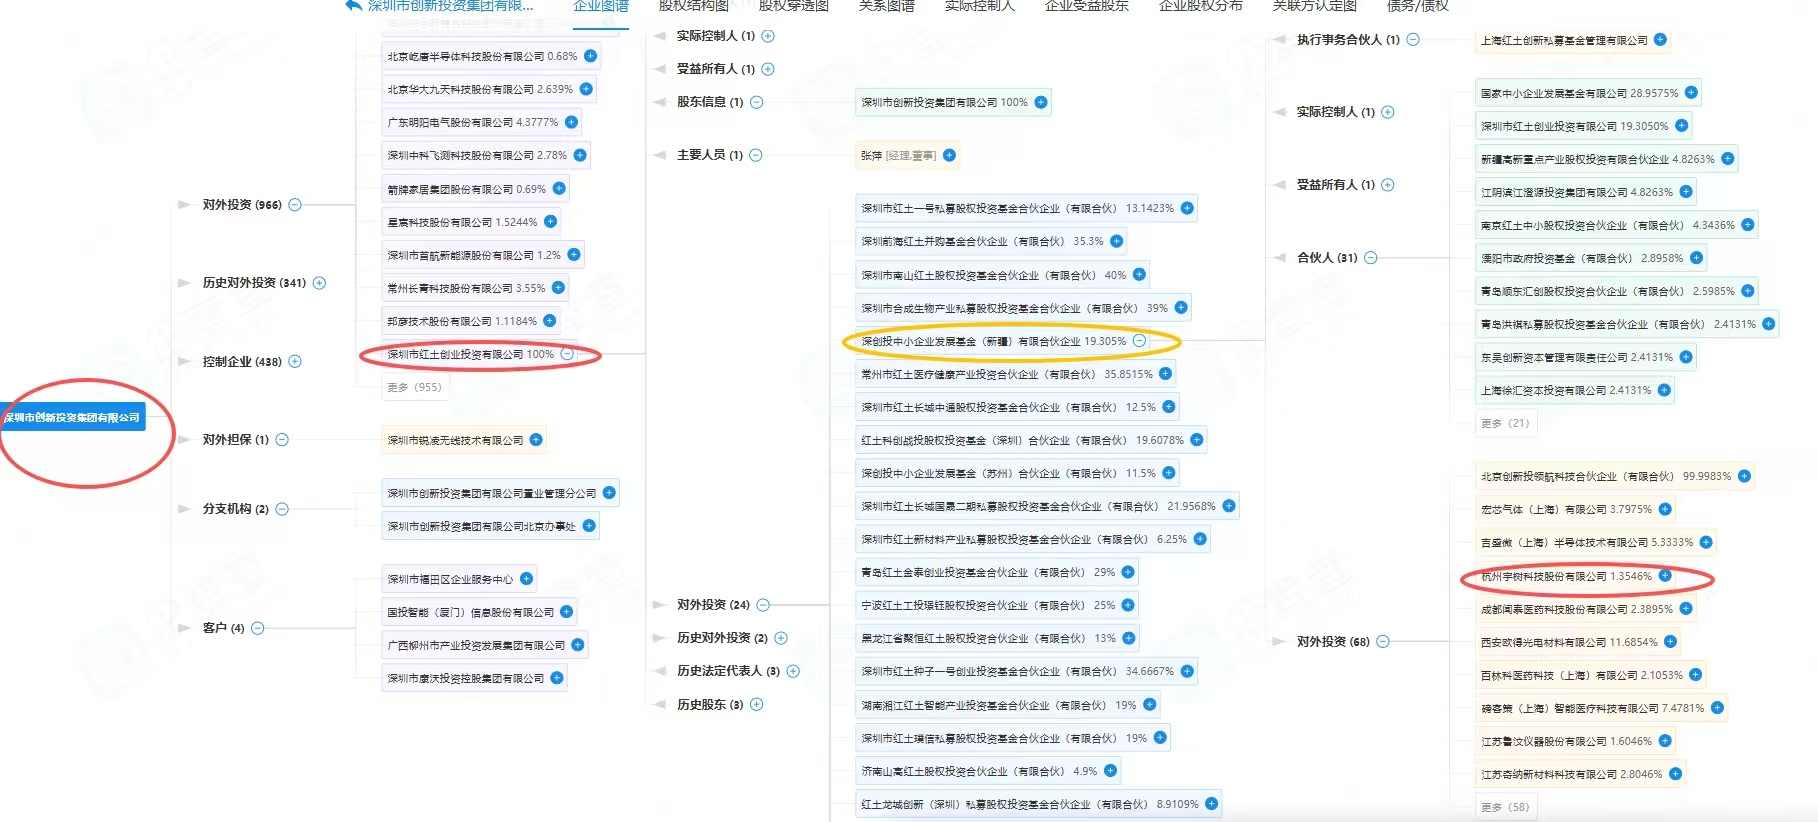Expand plus icon beside 杭州宇树科技股份有限公司 1.3546%
Screen dimensions: 1818x822
(x=1665, y=575)
